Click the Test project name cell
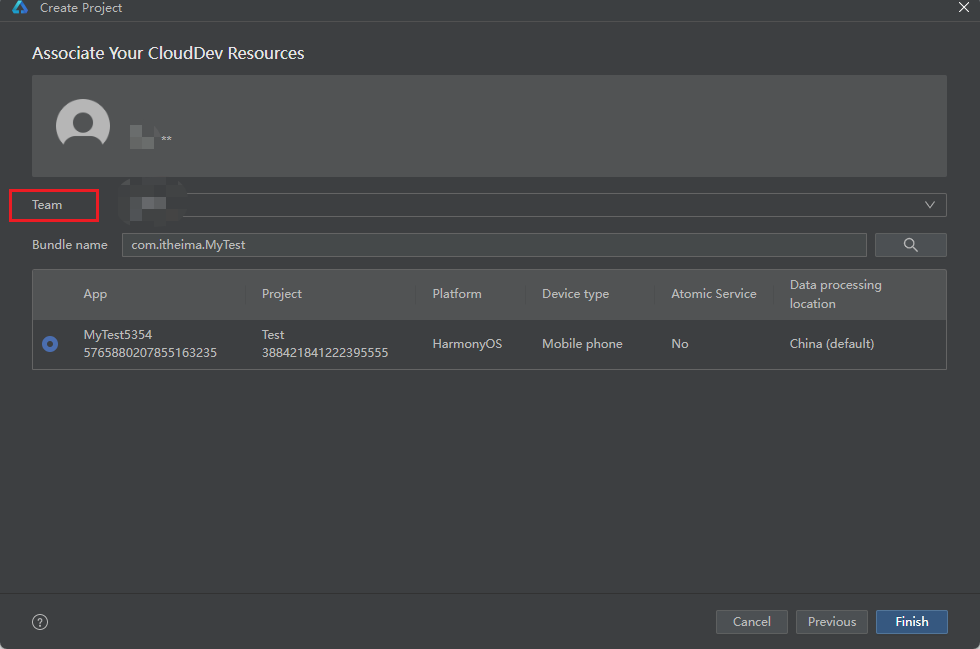The width and height of the screenshot is (980, 649). click(x=273, y=335)
